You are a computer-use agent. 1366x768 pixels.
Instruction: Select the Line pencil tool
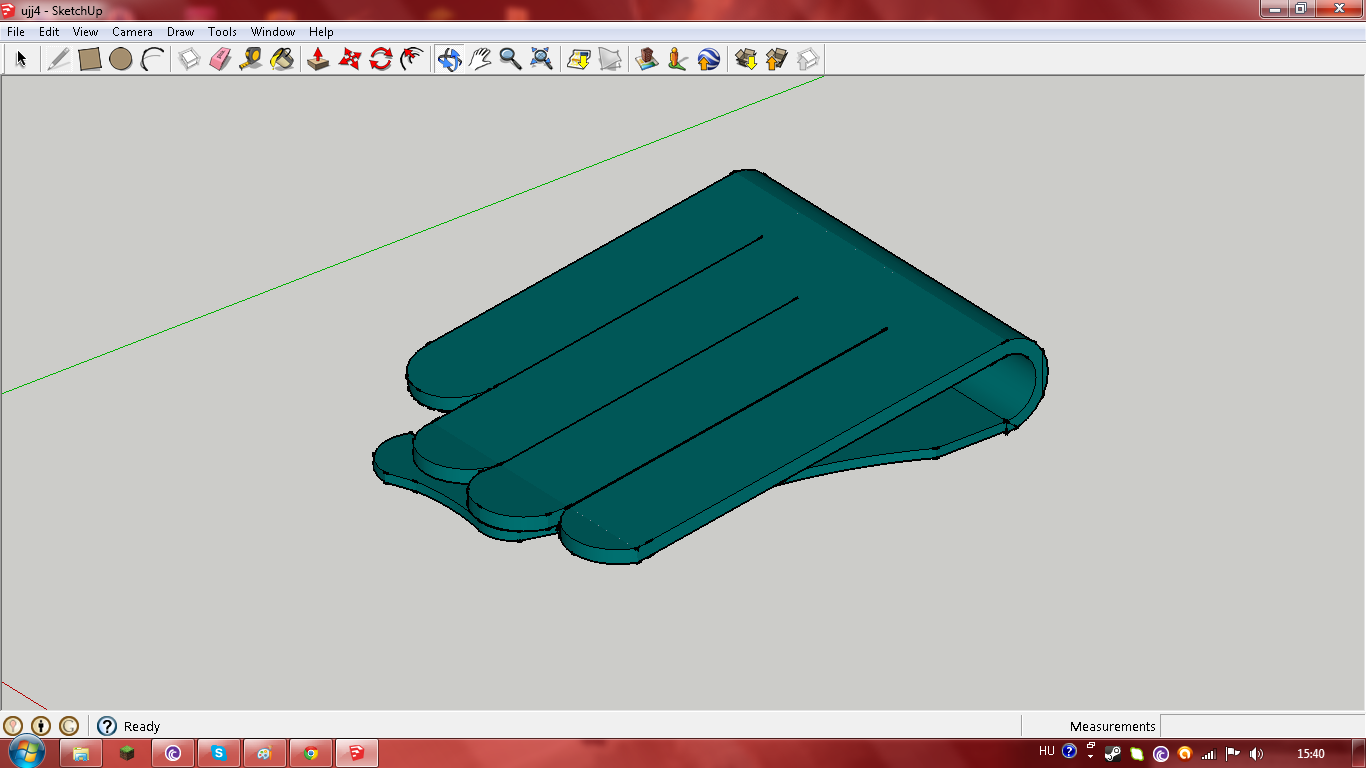[58, 59]
